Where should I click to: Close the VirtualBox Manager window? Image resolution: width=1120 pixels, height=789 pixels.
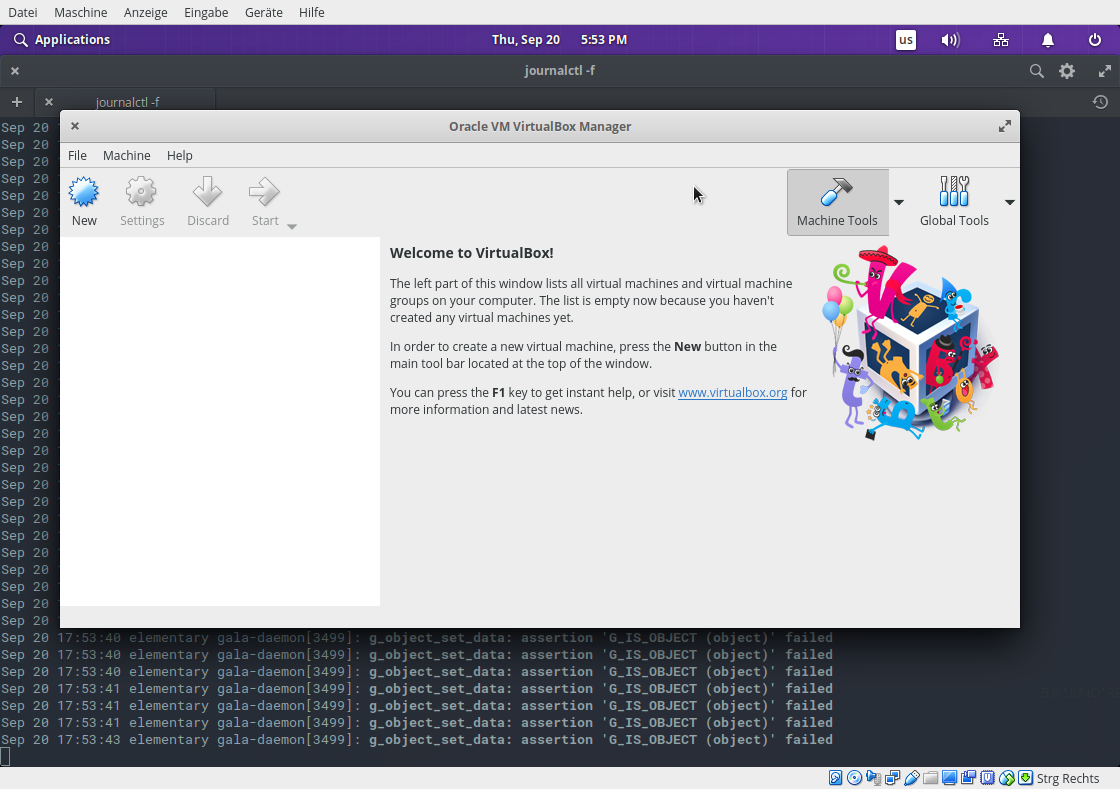[75, 126]
